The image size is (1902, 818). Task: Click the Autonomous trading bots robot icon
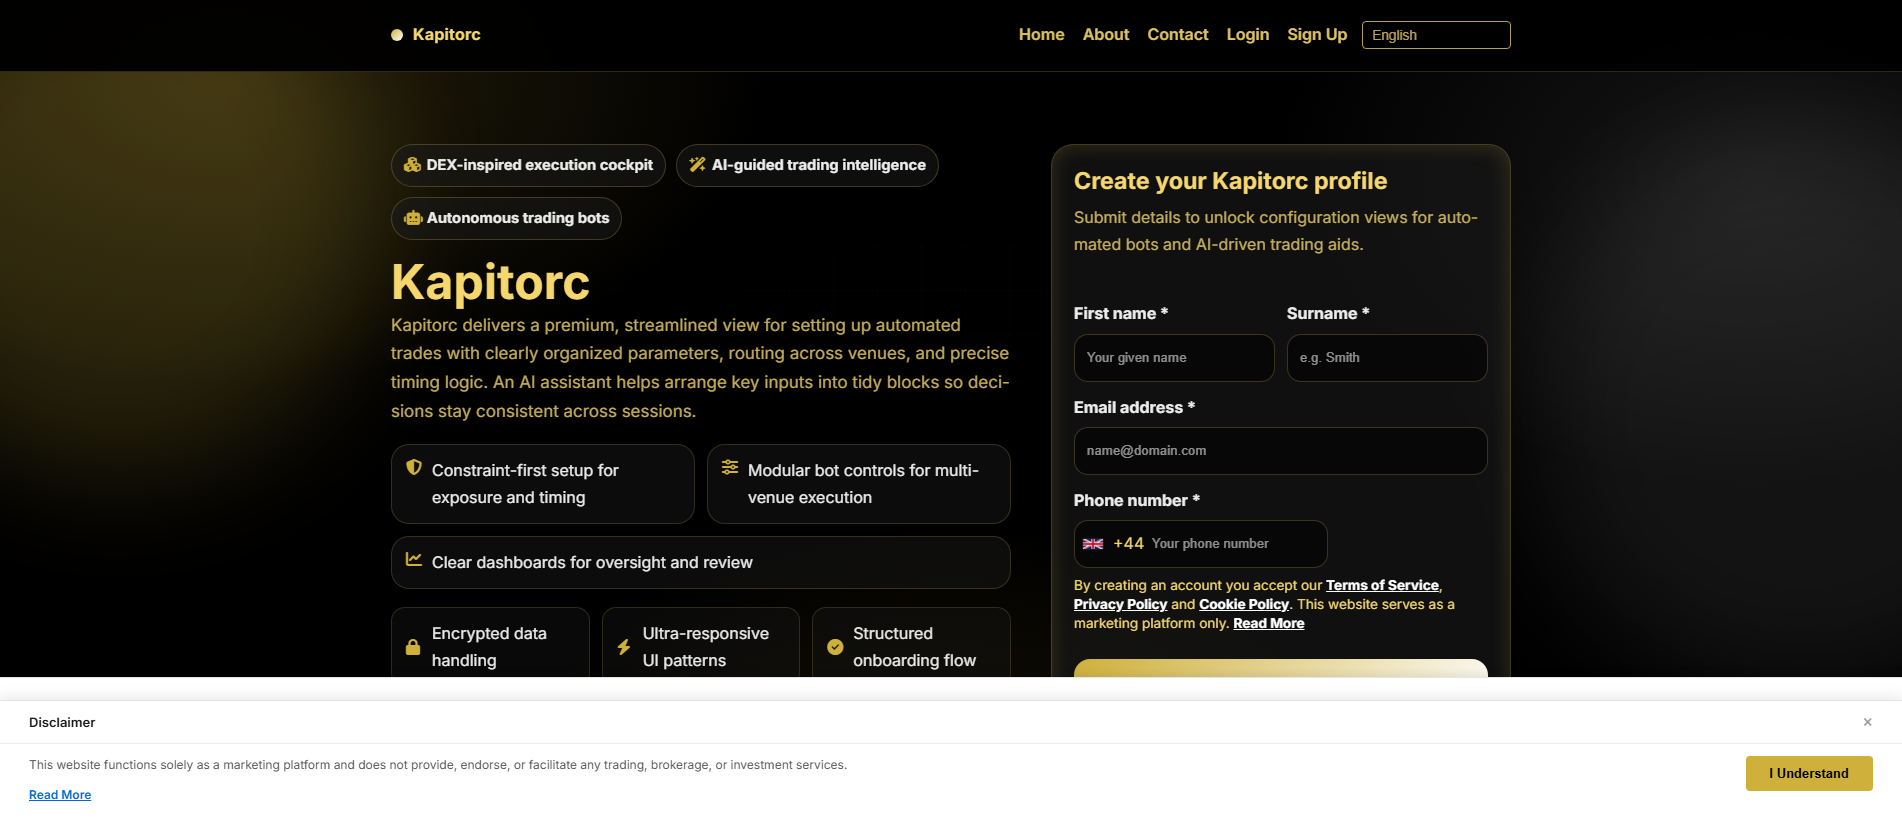click(x=413, y=218)
